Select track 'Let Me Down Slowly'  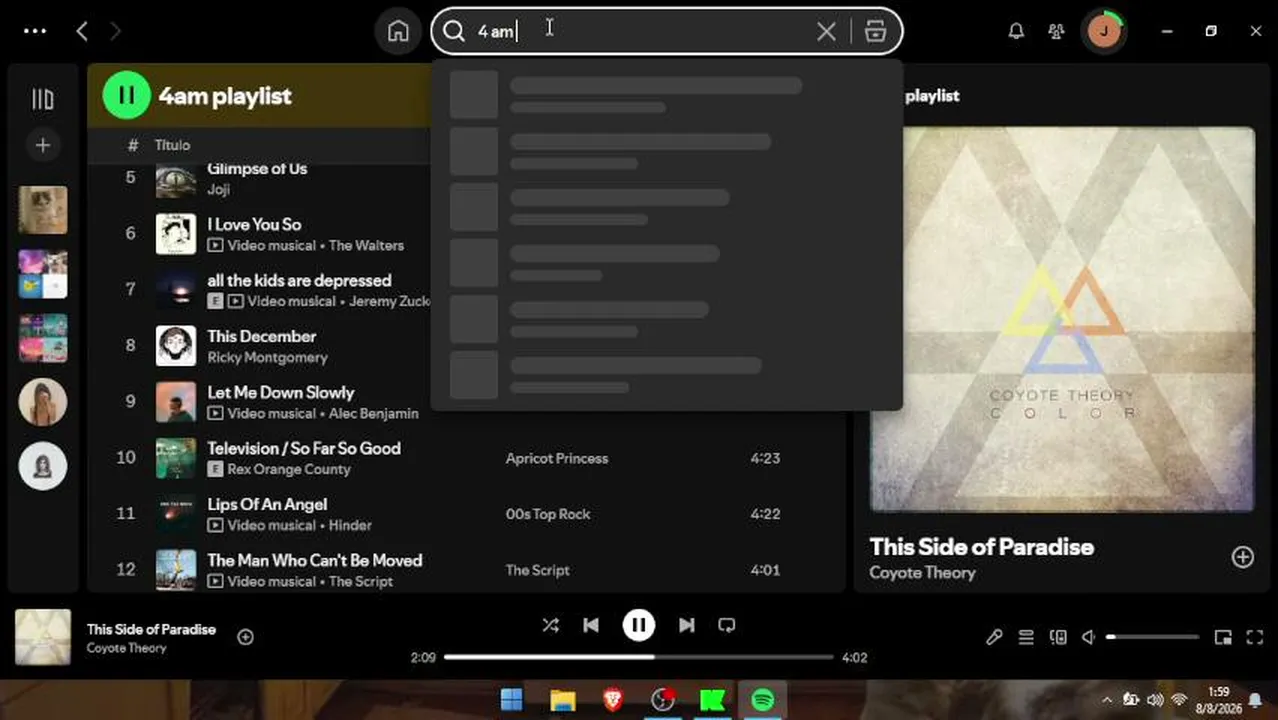coord(280,393)
